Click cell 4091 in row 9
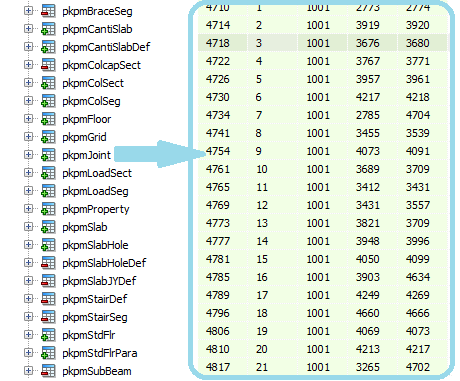Viewport: 460px width, 381px height. 418,151
